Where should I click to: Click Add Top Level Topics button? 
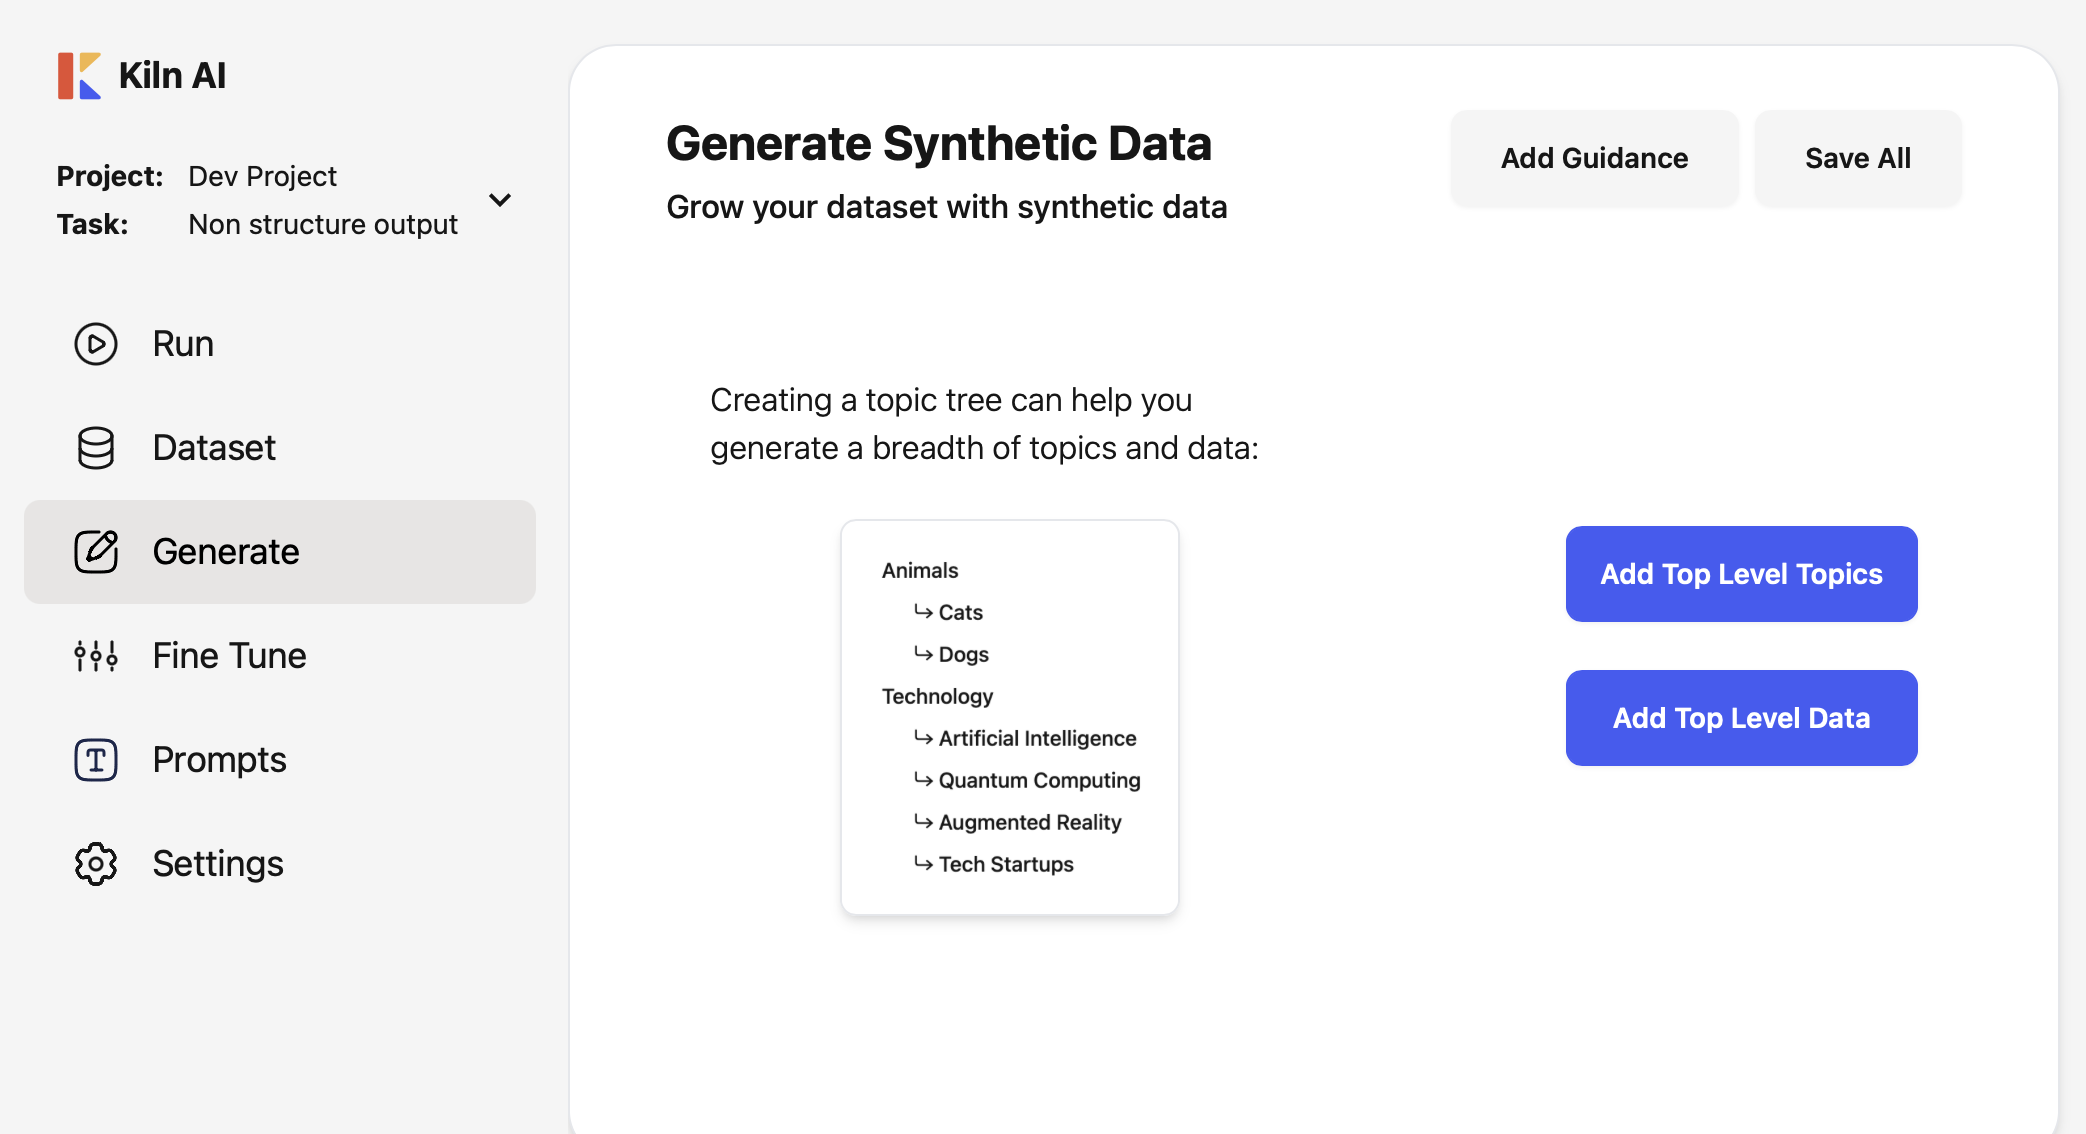[x=1741, y=574]
